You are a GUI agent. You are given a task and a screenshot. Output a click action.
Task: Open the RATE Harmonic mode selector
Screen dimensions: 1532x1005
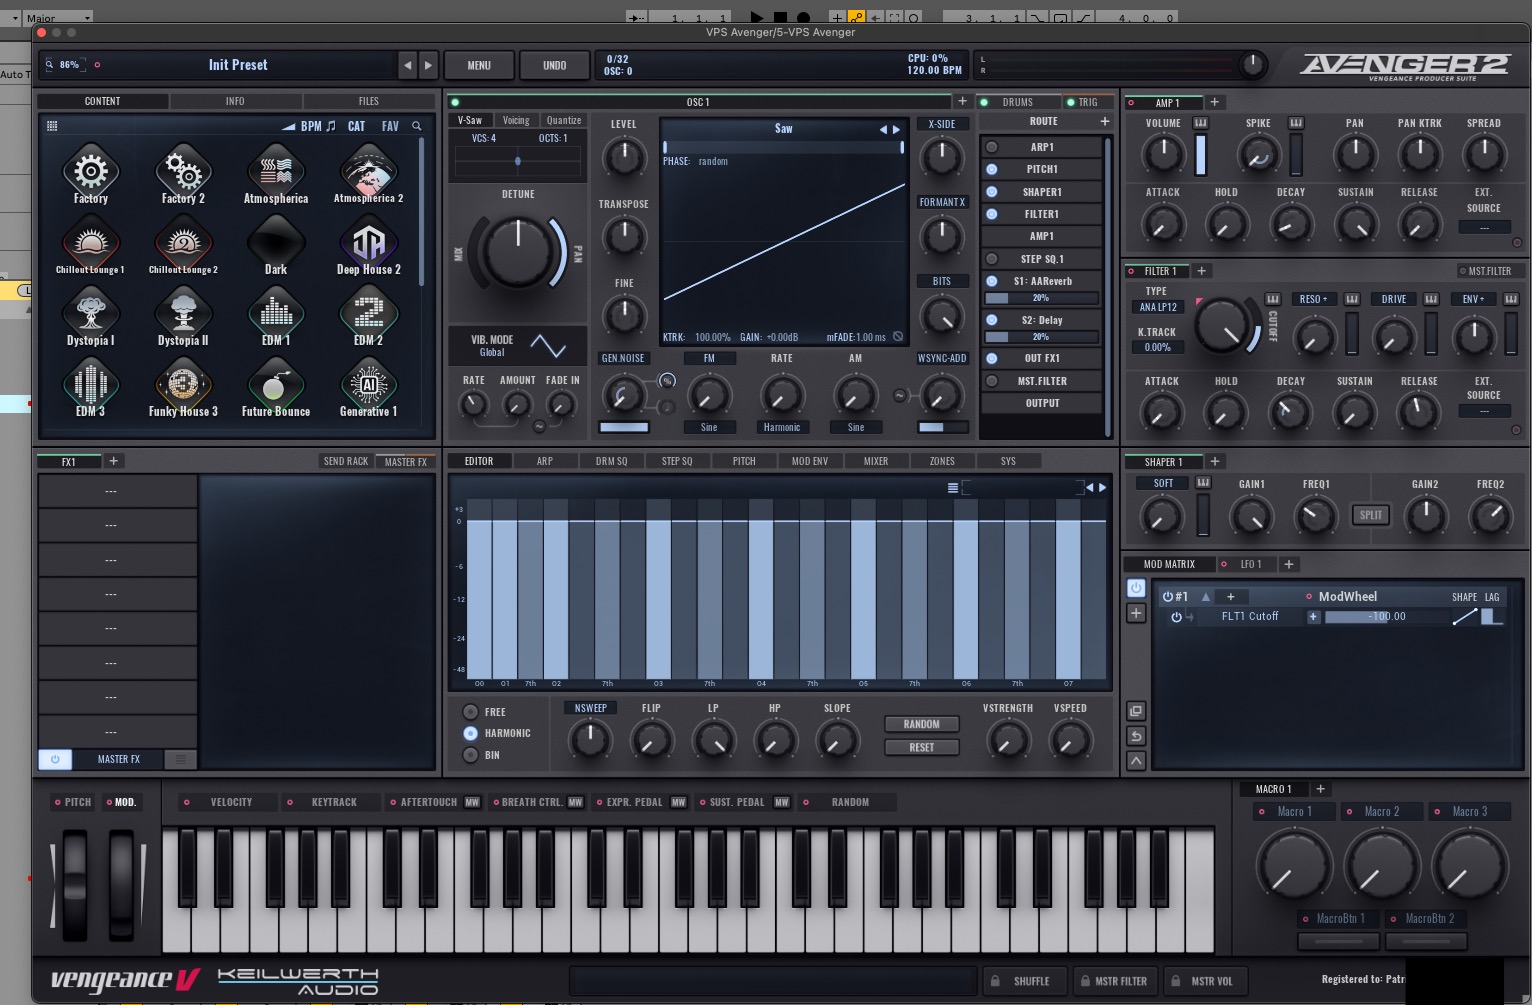pyautogui.click(x=781, y=427)
